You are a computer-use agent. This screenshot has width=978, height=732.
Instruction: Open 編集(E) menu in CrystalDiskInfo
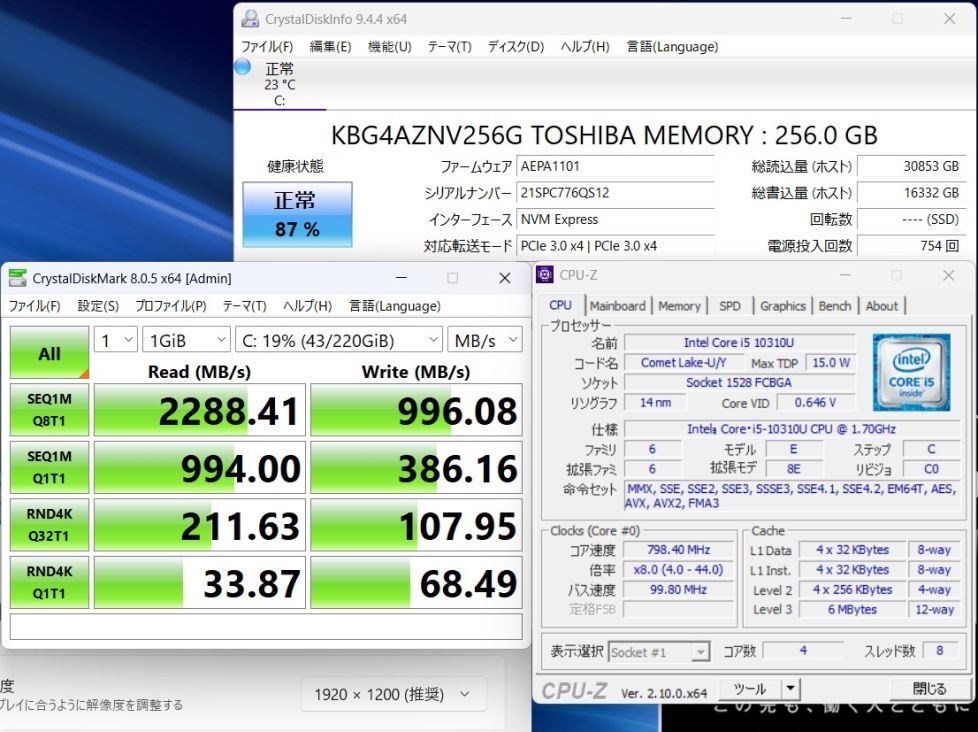(331, 47)
